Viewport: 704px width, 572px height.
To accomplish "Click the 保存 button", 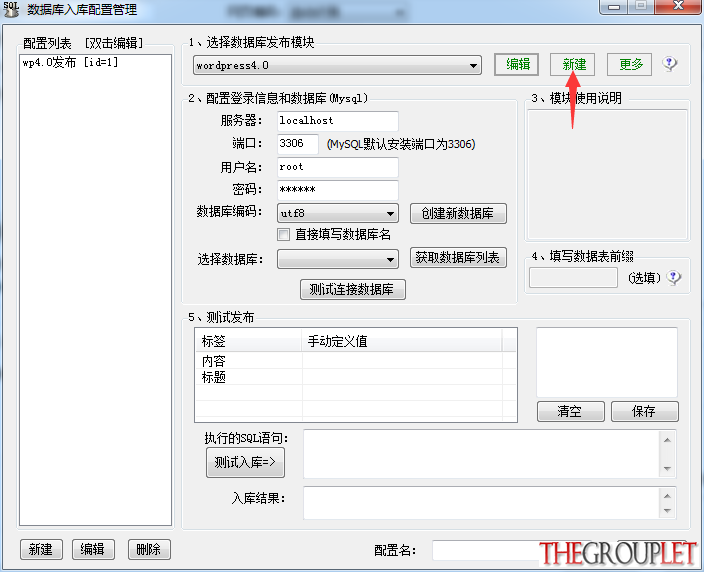I will tap(645, 411).
